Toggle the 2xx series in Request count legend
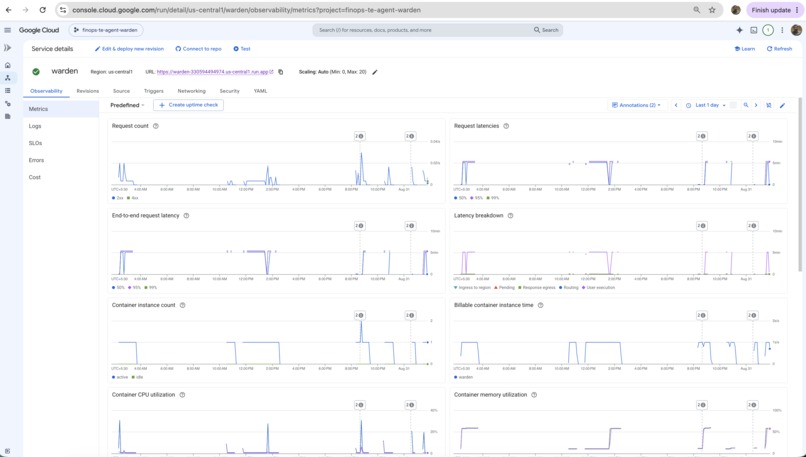The width and height of the screenshot is (806, 457). pos(118,198)
